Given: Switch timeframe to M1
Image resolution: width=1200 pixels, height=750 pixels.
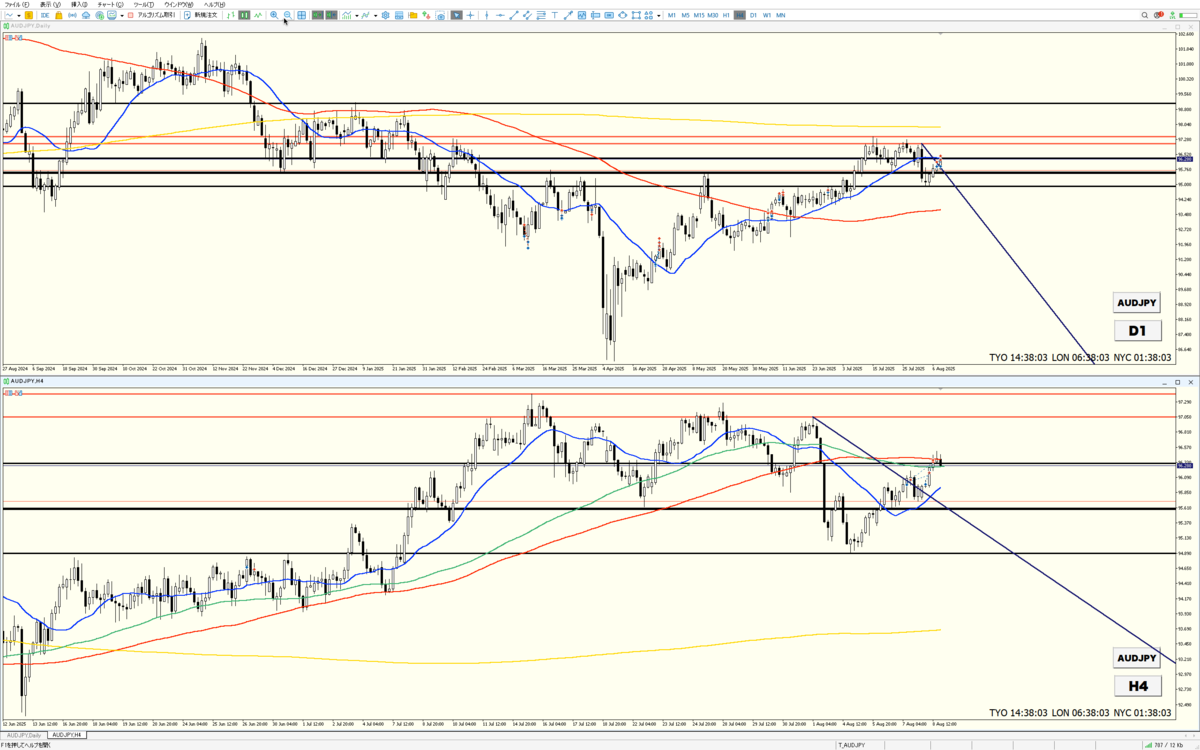Looking at the screenshot, I should pyautogui.click(x=672, y=16).
